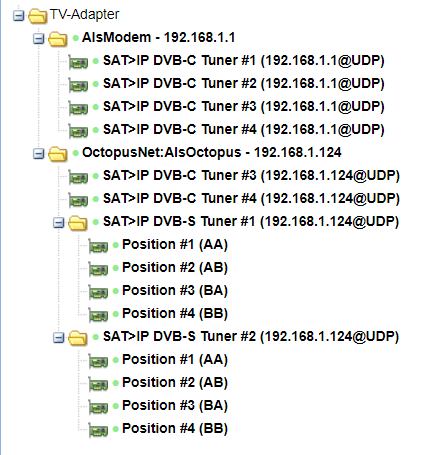Click card icon of DVB-C Tuner #1 (192.168.1.1)

tap(78, 62)
